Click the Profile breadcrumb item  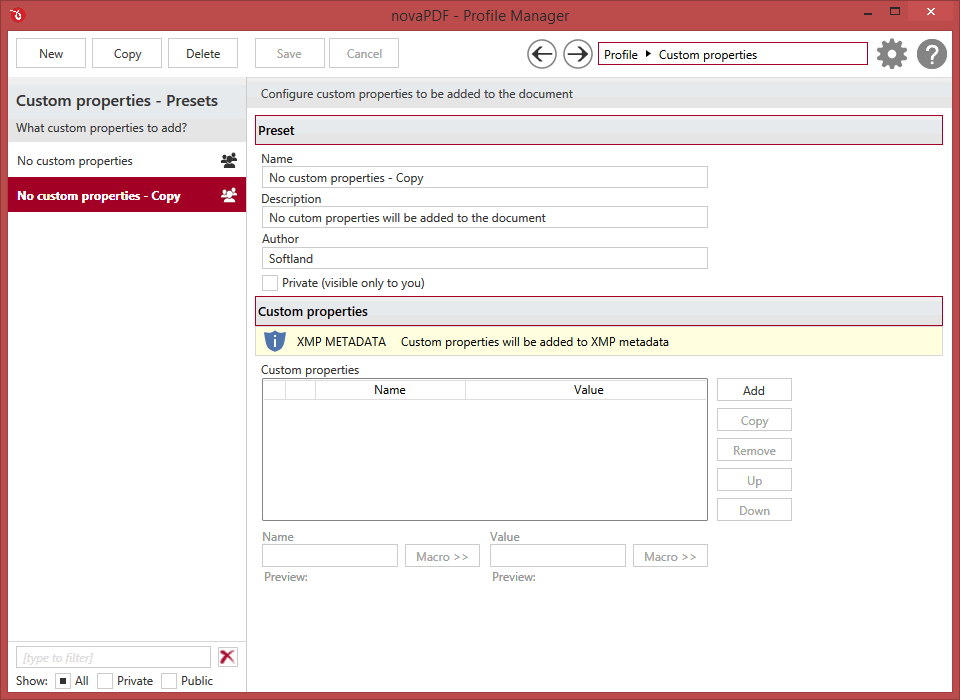tap(621, 55)
